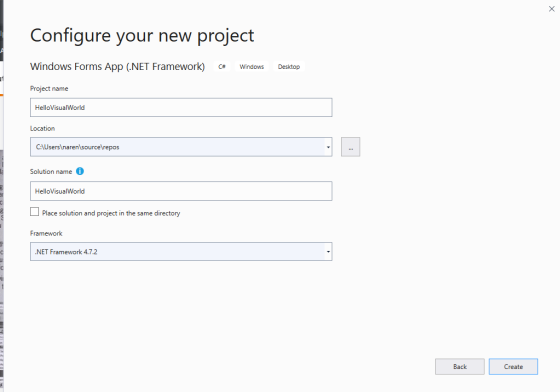The height and width of the screenshot is (392, 560).
Task: Expand the Framework version dropdown
Action: pyautogui.click(x=328, y=252)
